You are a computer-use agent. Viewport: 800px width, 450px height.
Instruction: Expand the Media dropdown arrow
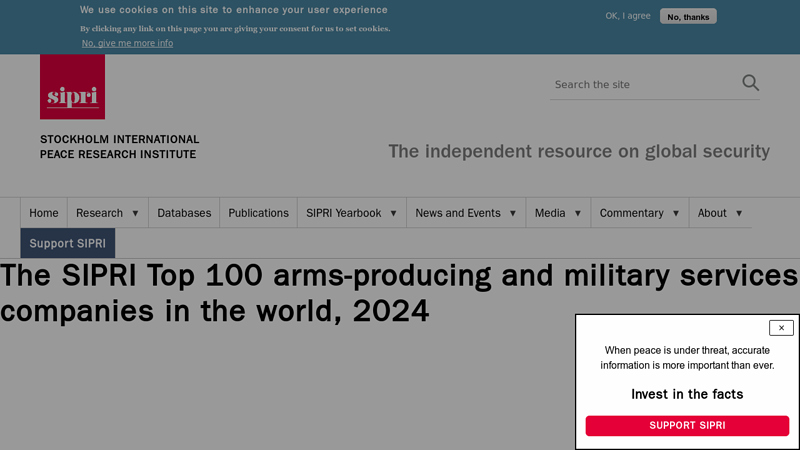(x=578, y=213)
